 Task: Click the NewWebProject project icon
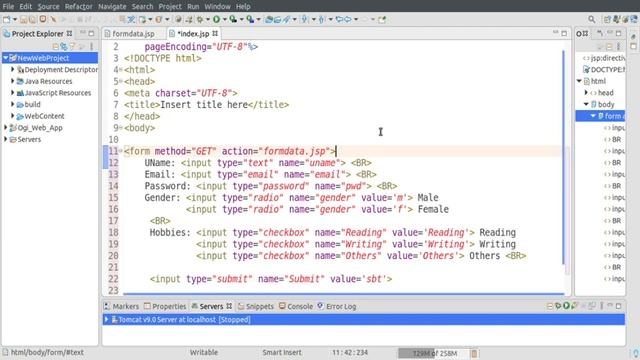pyautogui.click(x=13, y=58)
